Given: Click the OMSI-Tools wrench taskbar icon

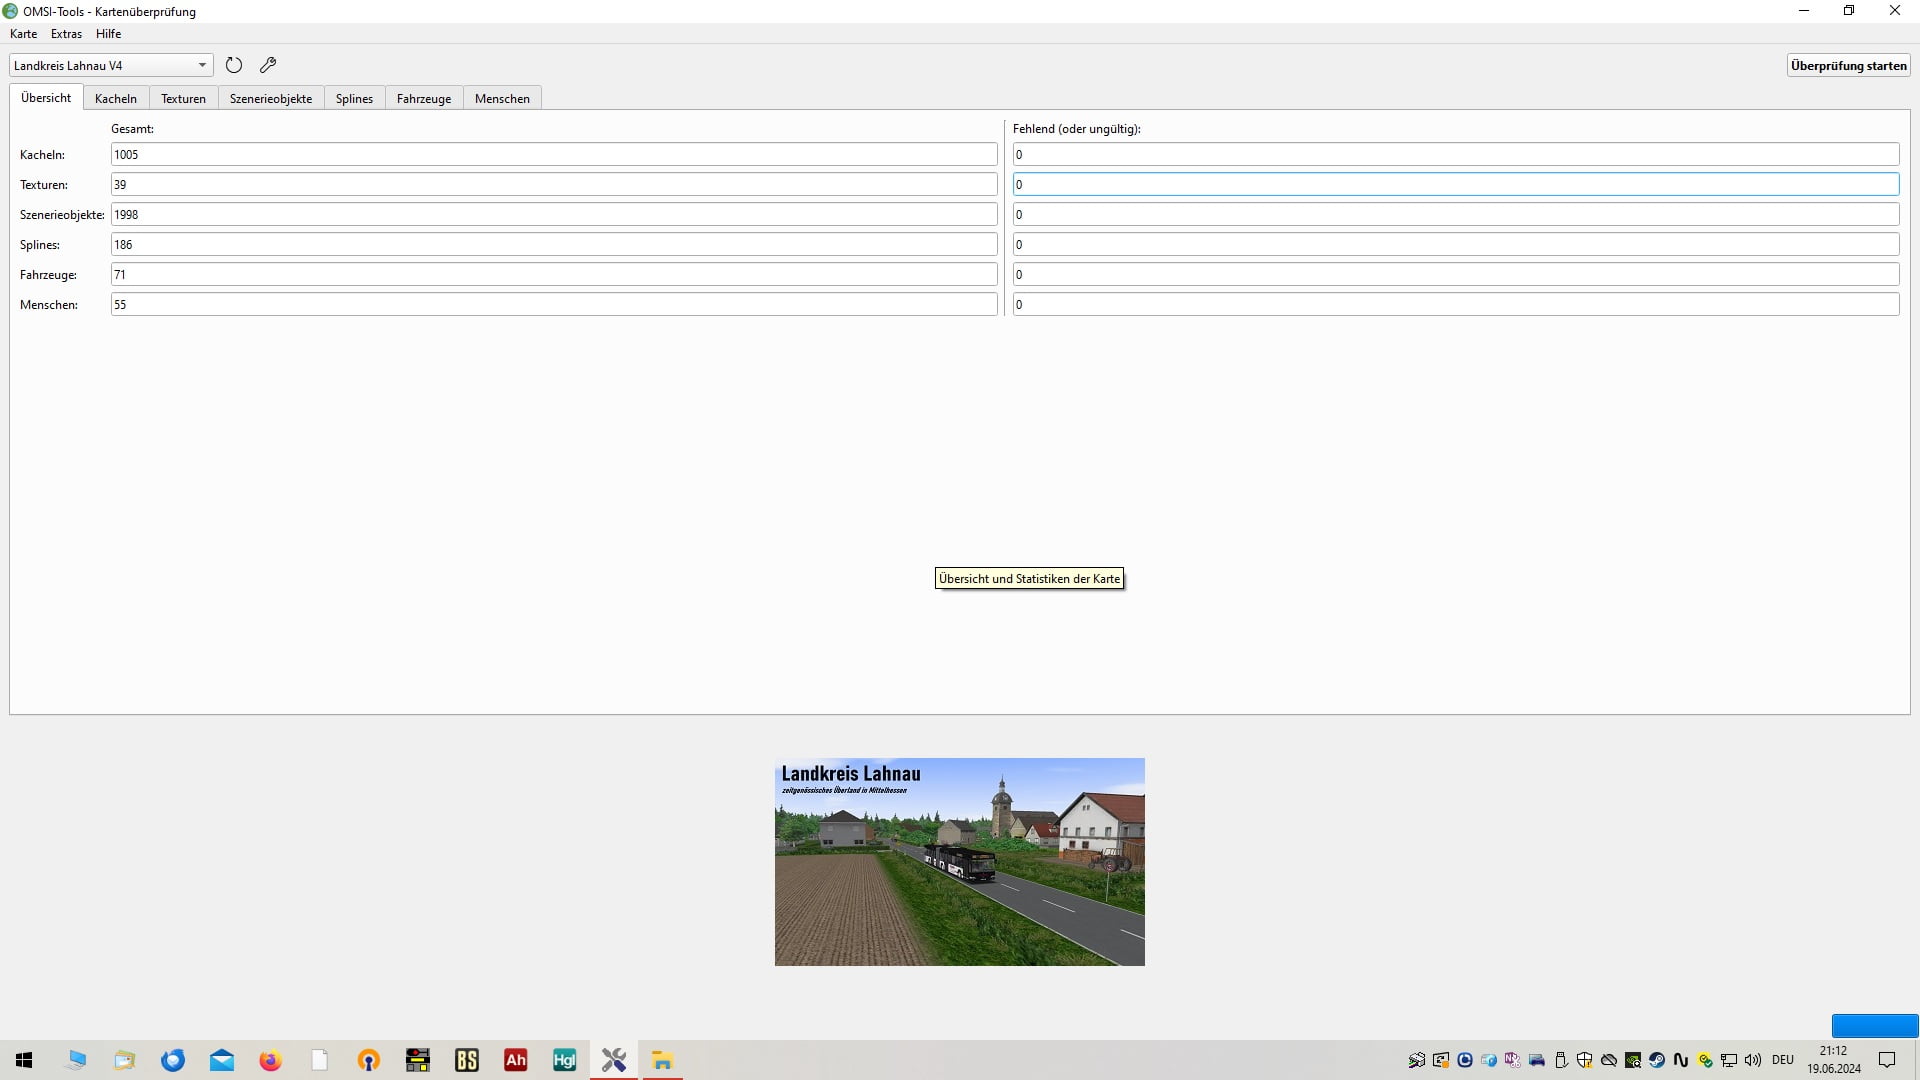Looking at the screenshot, I should coord(614,1060).
